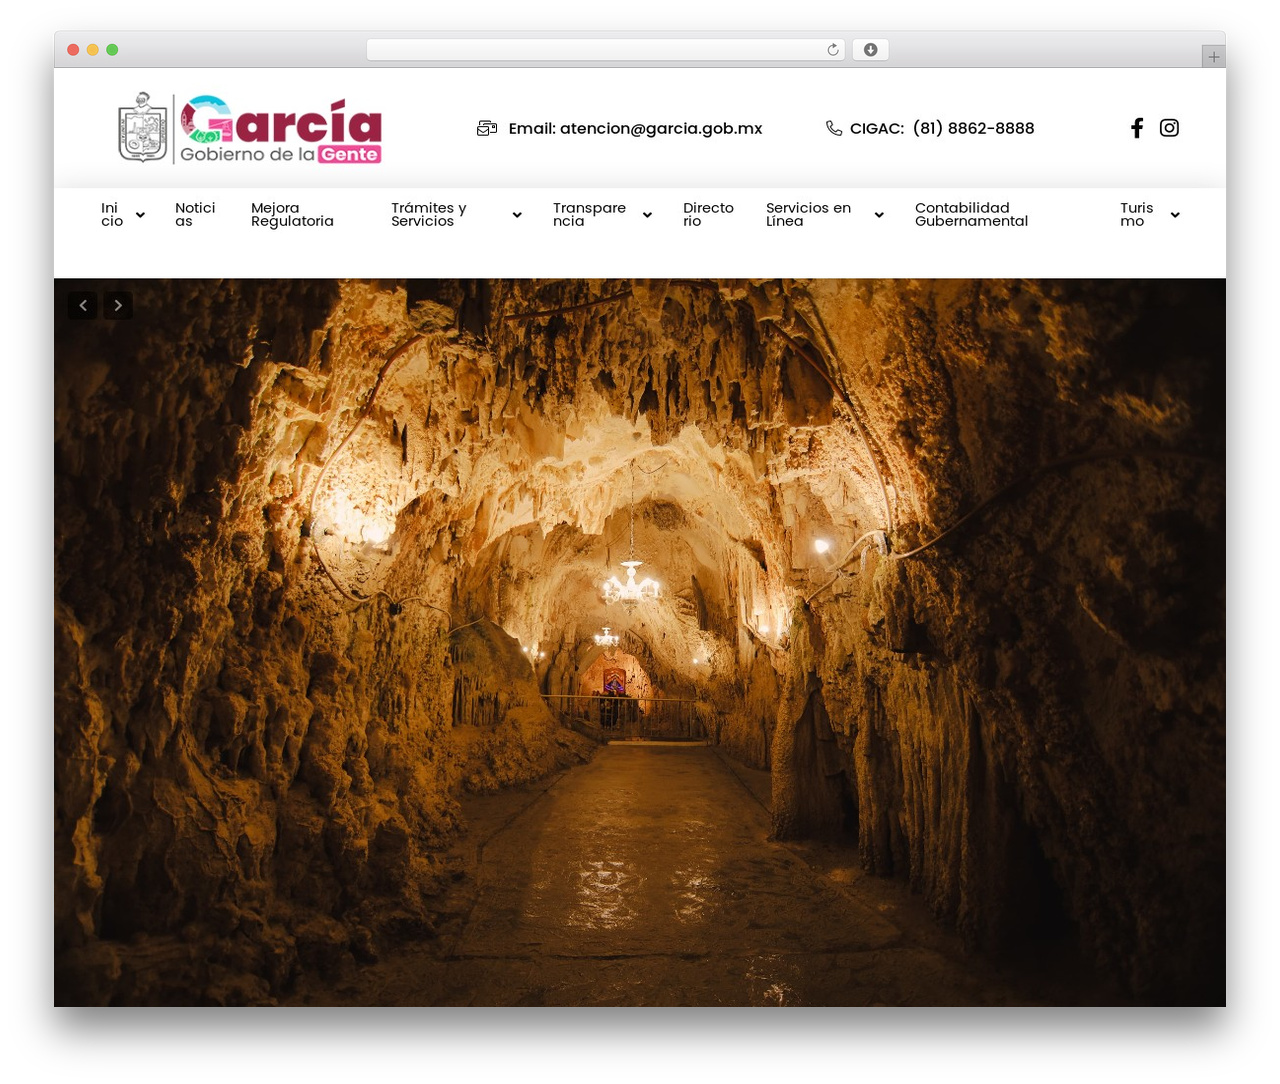The image size is (1280, 1084).
Task: Click the atencion@garcia.gob.mx email link
Action: coord(661,128)
